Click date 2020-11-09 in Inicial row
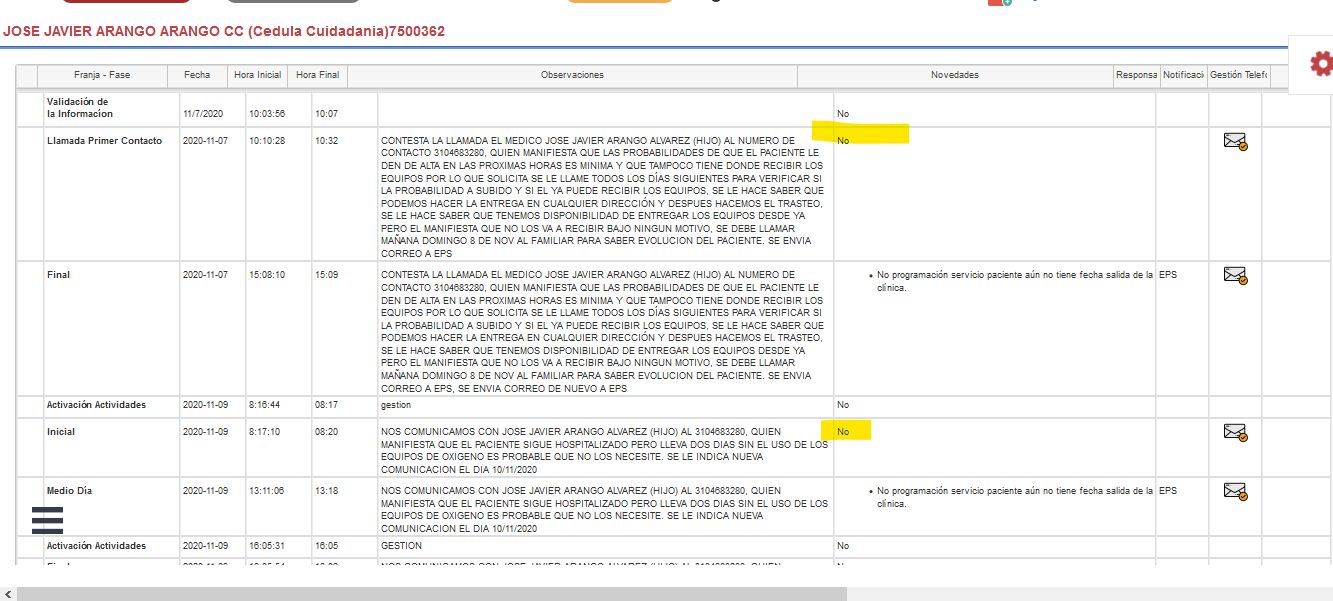Viewport: 1333px width, 601px height. tap(205, 432)
